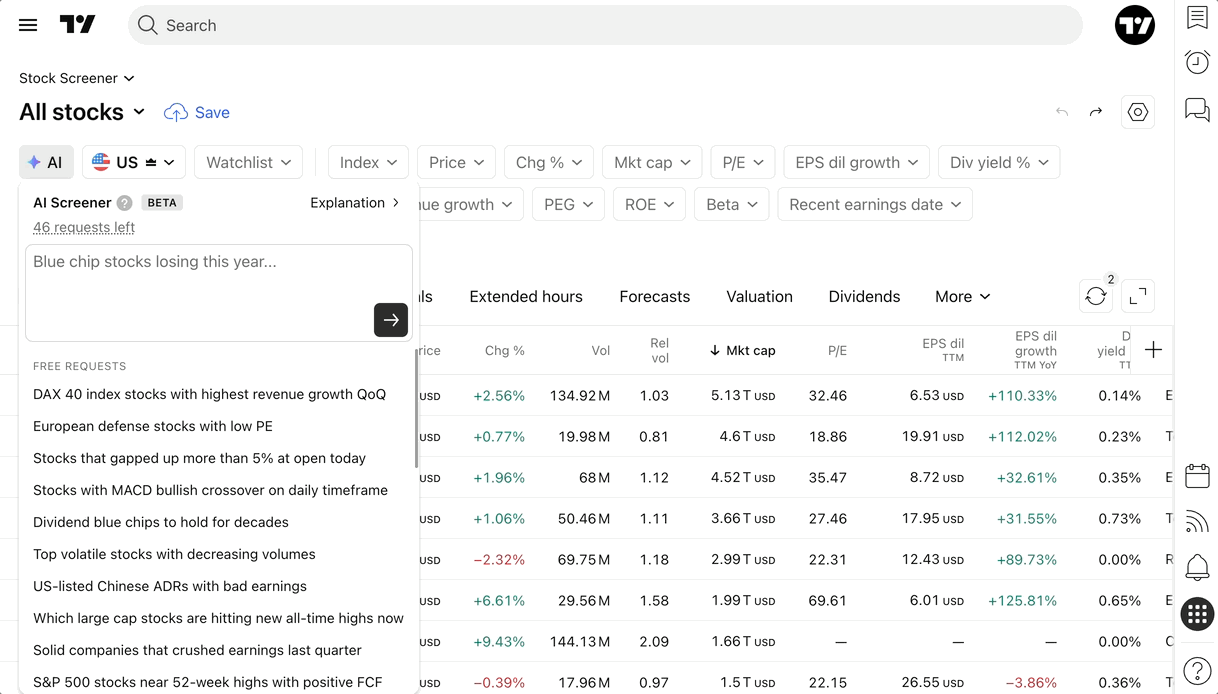Image resolution: width=1218 pixels, height=694 pixels.
Task: Open notifications bell icon
Action: tap(1197, 567)
